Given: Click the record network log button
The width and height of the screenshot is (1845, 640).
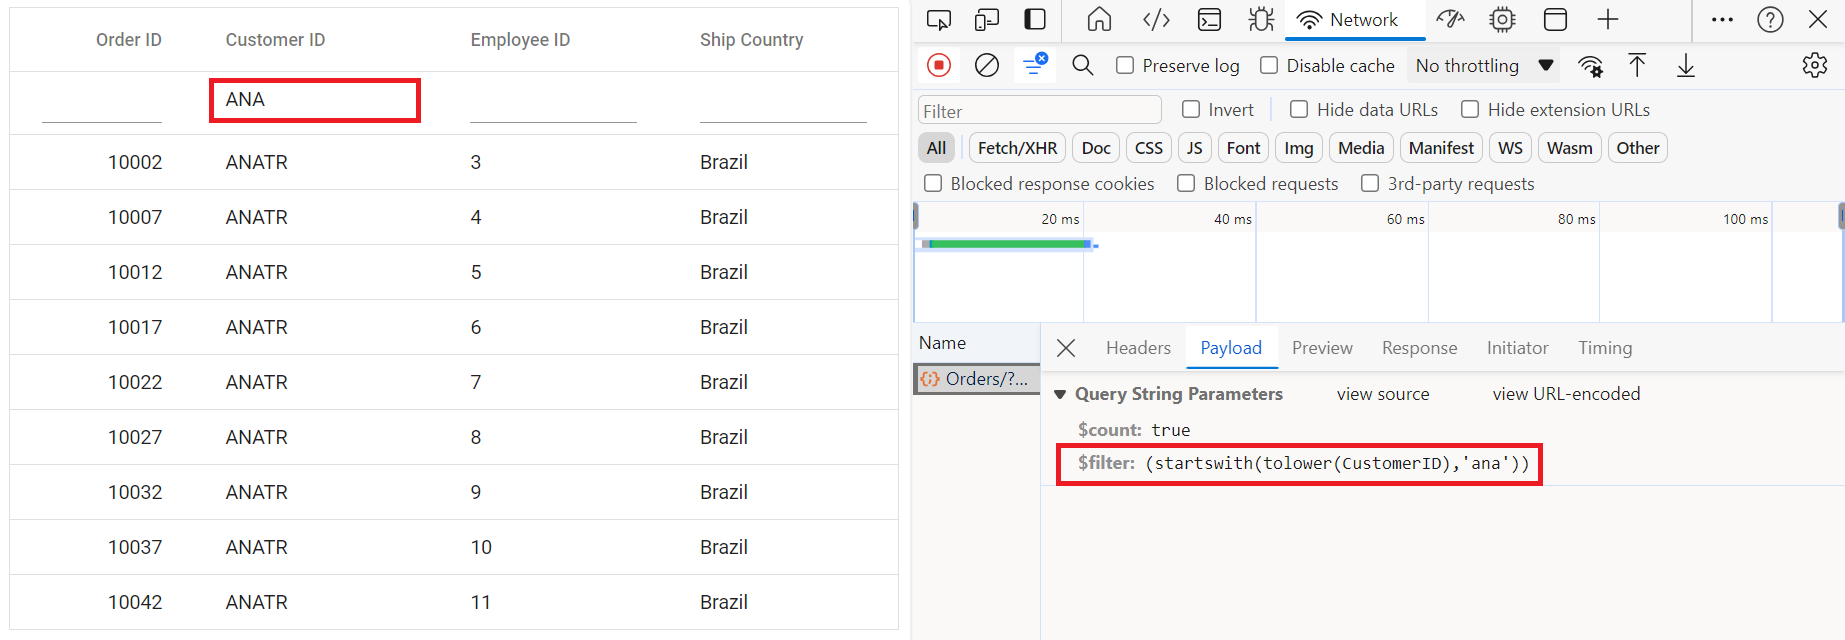Looking at the screenshot, I should 938,65.
